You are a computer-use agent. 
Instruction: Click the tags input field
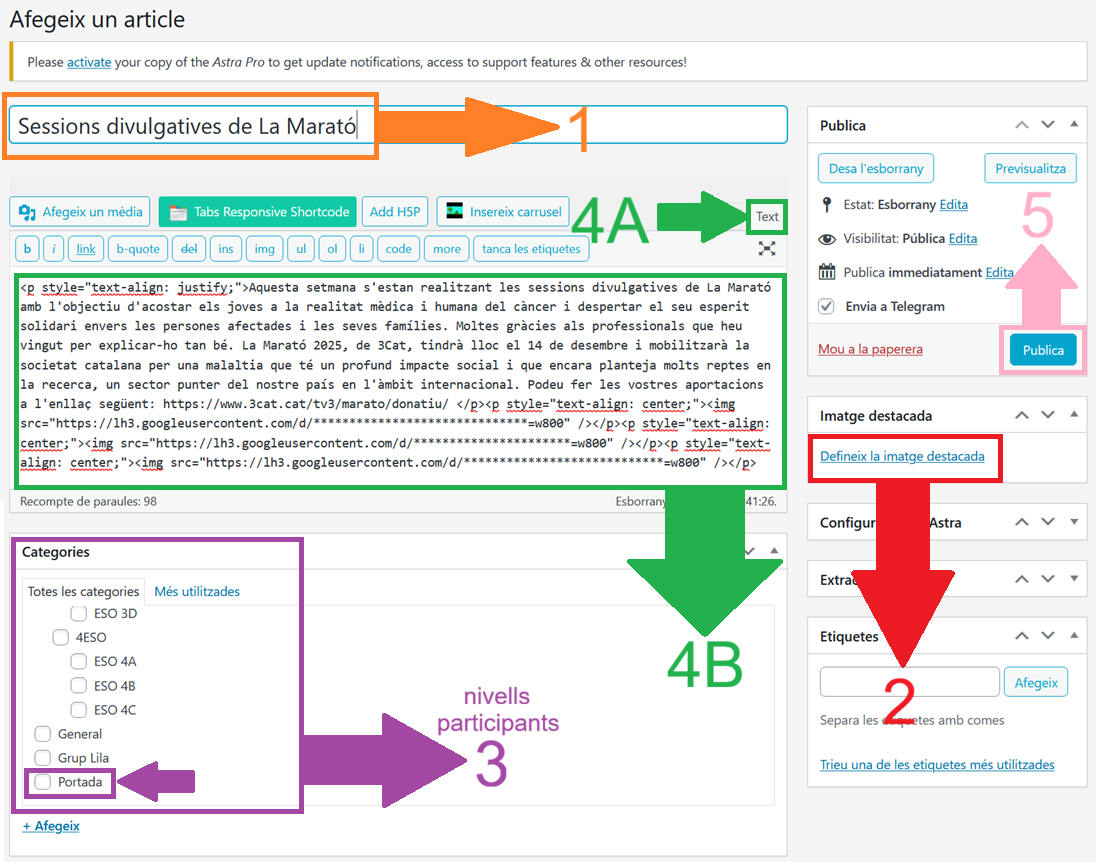coord(909,682)
